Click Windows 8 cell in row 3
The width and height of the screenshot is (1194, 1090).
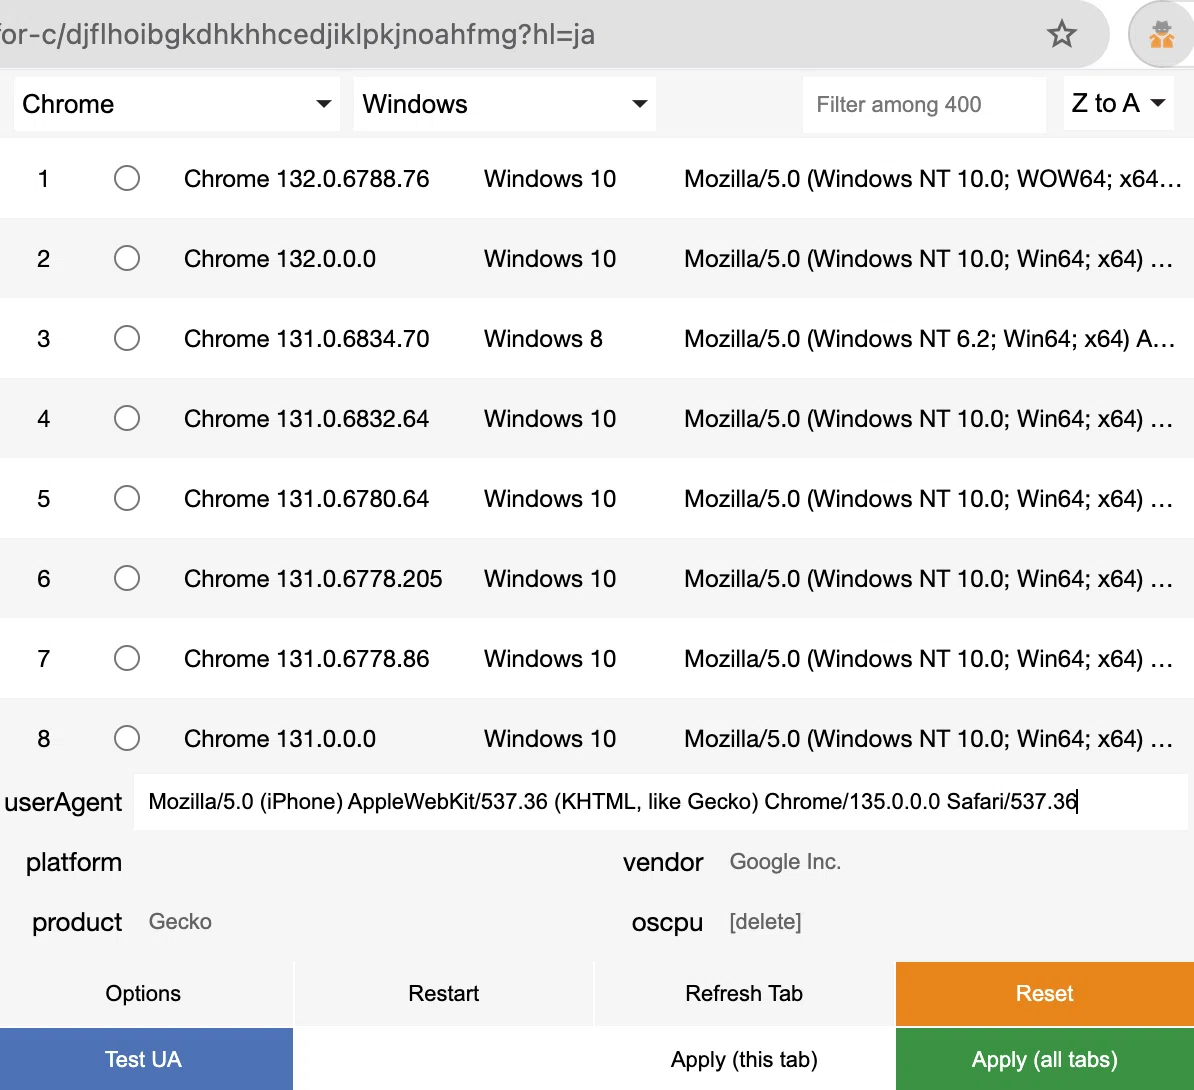pos(543,338)
